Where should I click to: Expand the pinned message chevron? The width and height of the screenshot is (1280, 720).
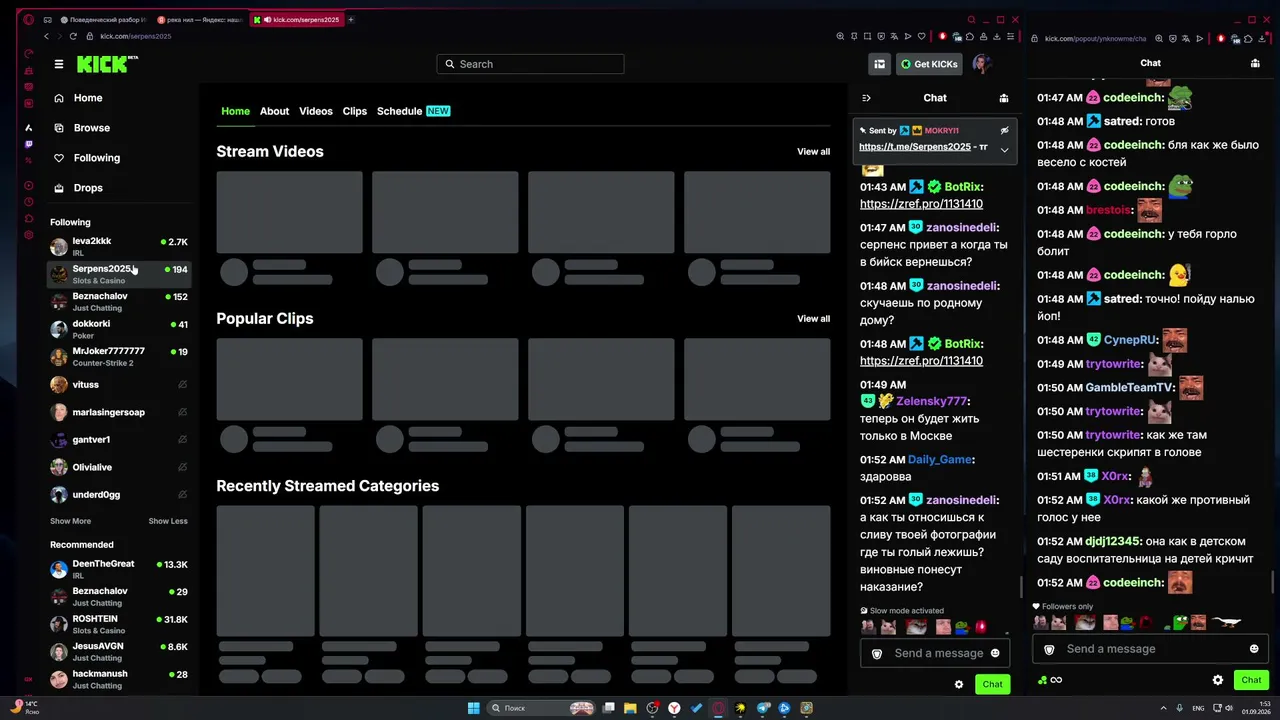click(1004, 150)
